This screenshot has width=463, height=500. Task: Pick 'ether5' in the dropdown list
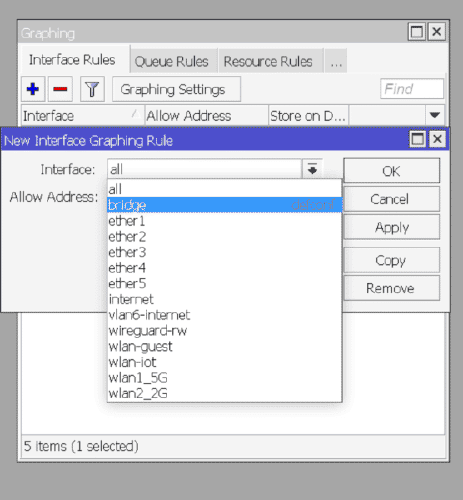pyautogui.click(x=224, y=283)
